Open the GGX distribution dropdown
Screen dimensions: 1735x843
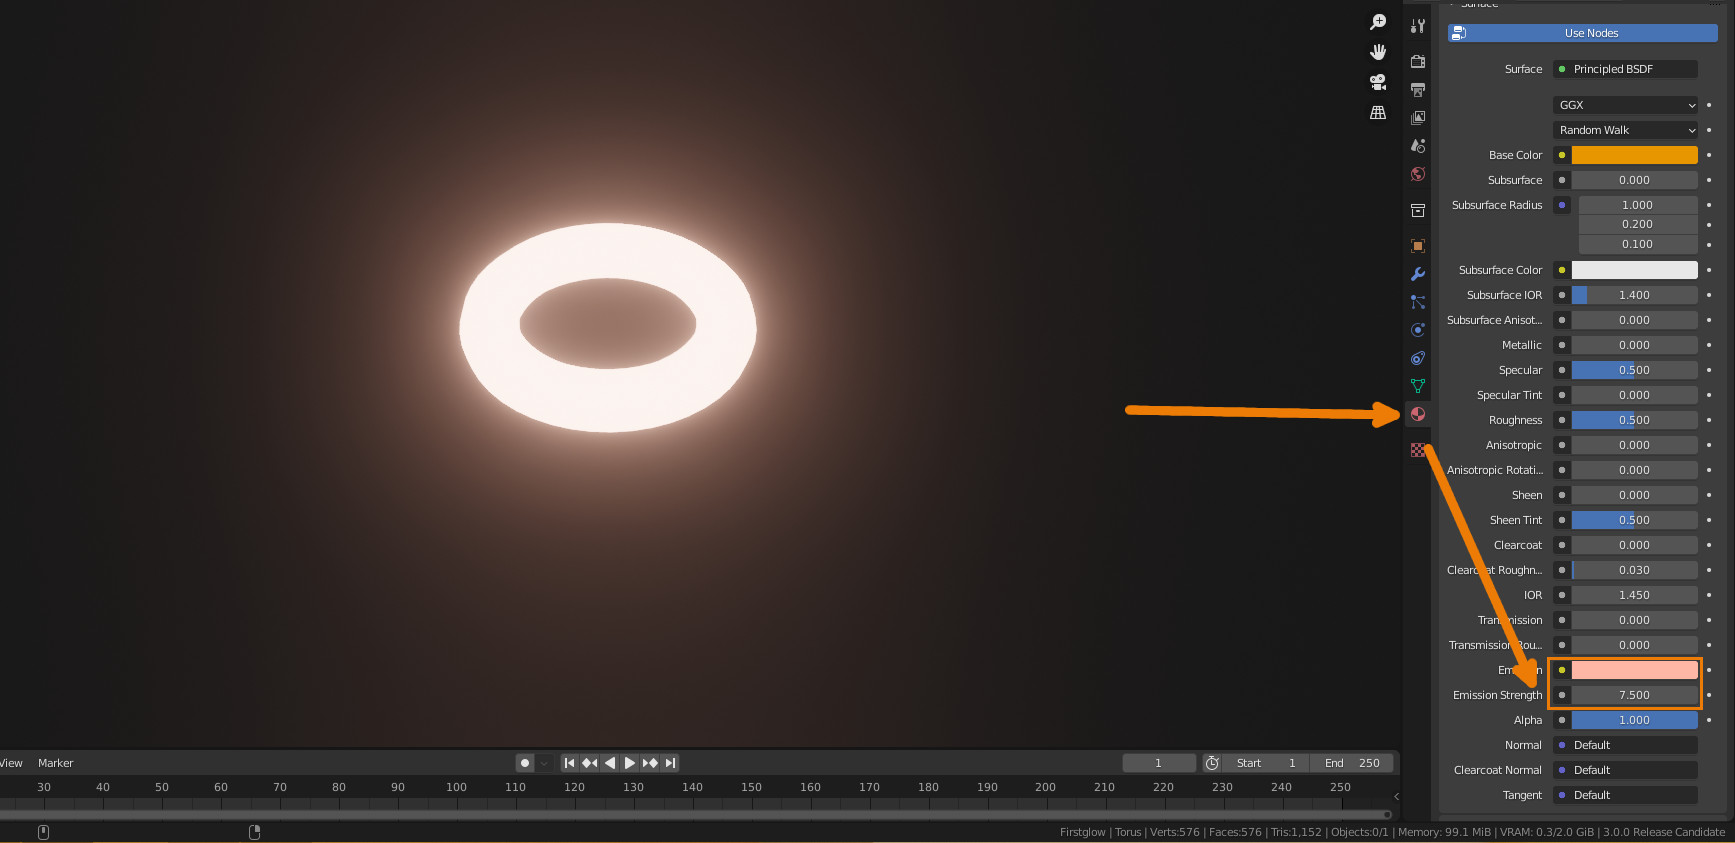click(1626, 105)
